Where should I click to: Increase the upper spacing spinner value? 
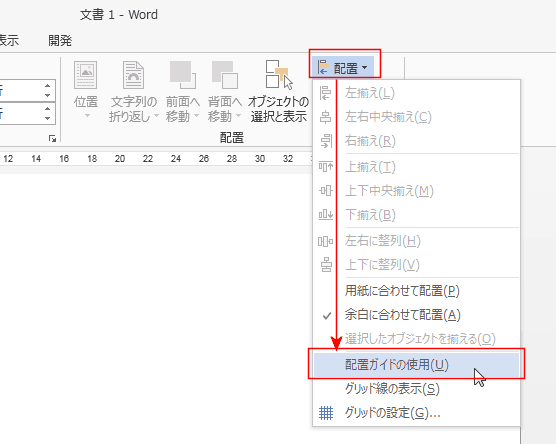click(48, 86)
